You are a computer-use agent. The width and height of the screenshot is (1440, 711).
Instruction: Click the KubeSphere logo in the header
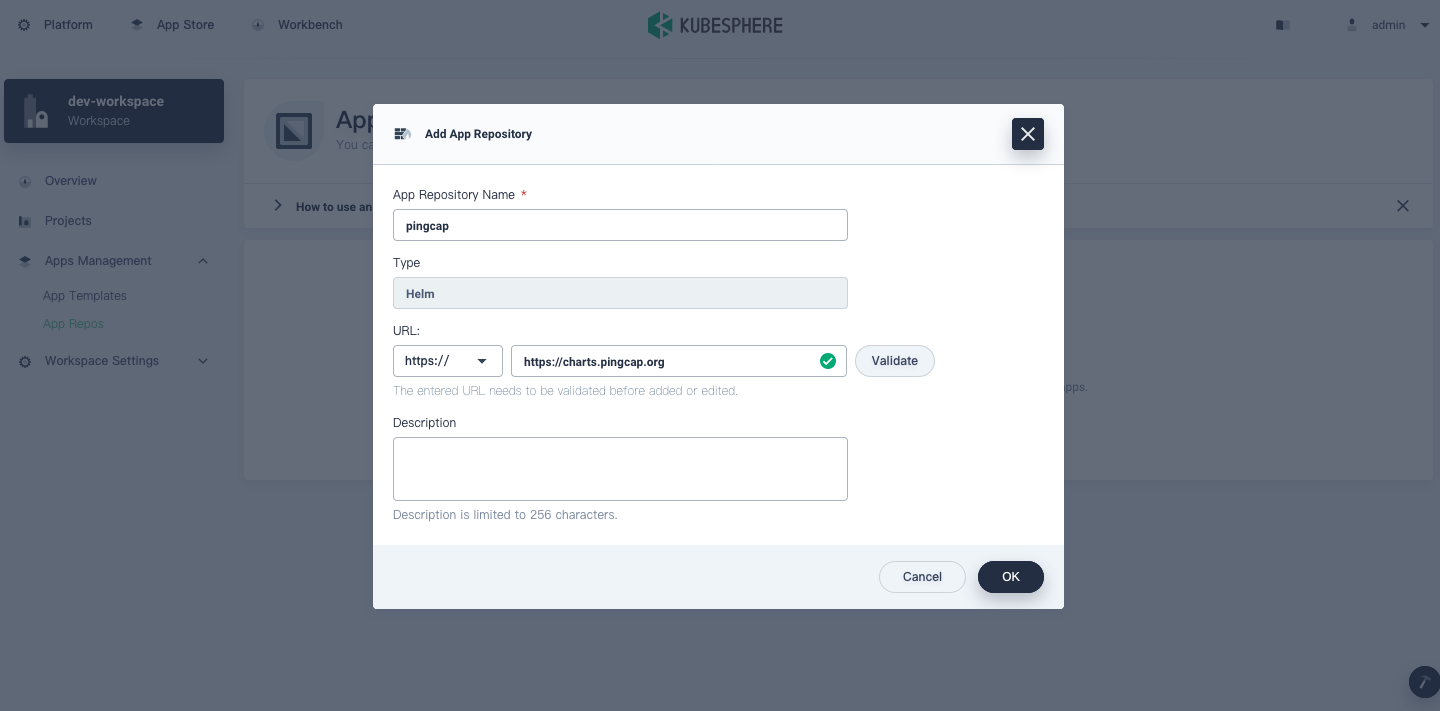tap(716, 24)
